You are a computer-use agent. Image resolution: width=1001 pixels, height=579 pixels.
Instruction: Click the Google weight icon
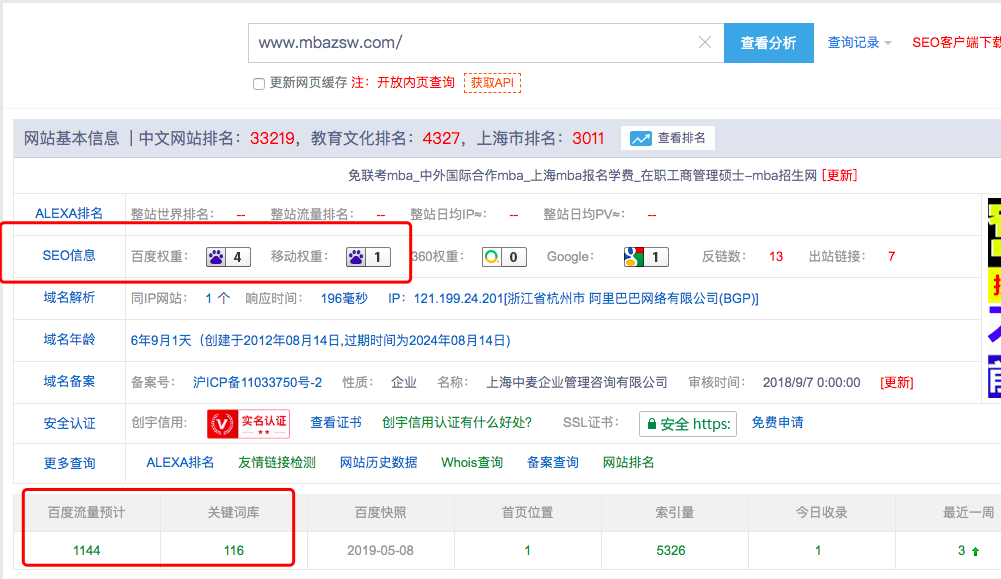tap(633, 257)
